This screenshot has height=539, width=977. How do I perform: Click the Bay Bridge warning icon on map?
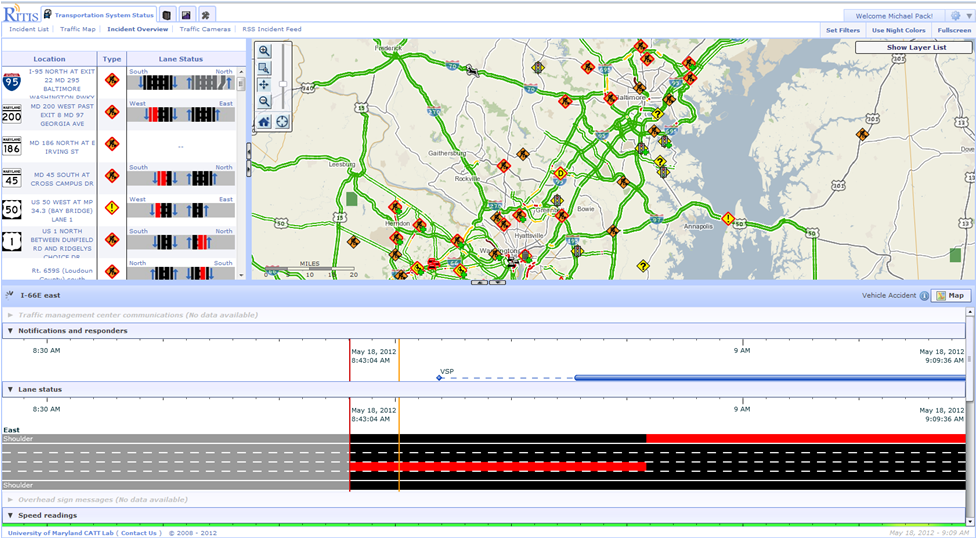tap(728, 219)
